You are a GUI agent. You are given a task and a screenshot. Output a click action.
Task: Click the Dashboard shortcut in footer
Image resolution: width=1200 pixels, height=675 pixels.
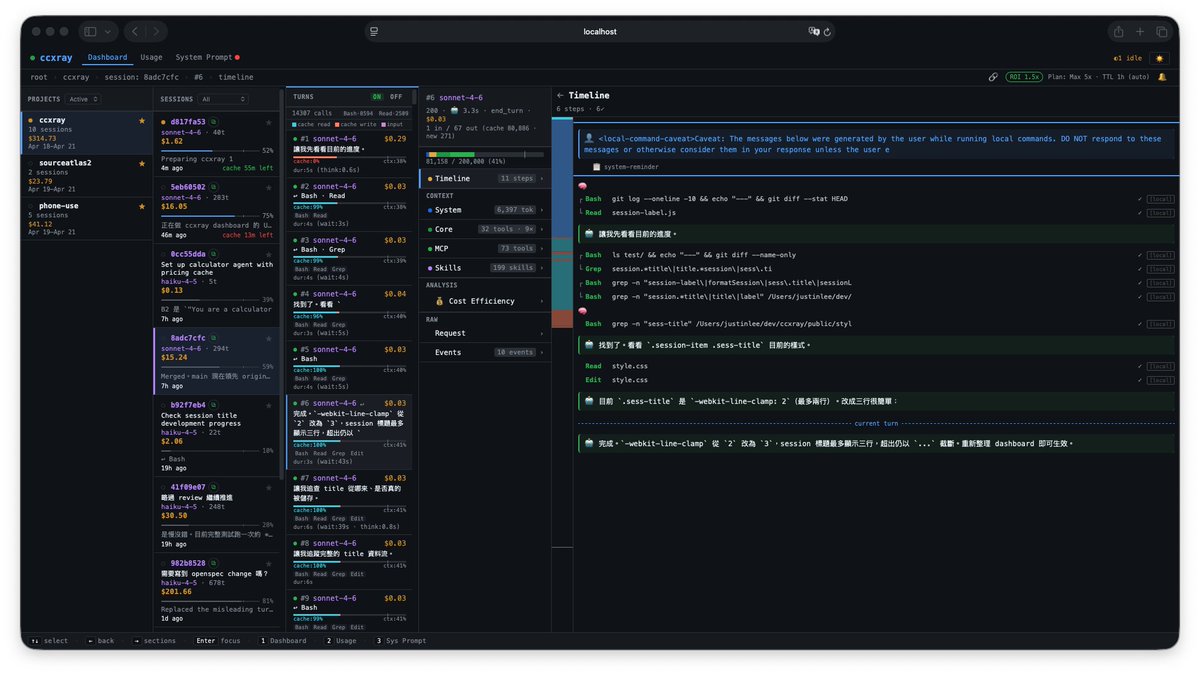(283, 641)
